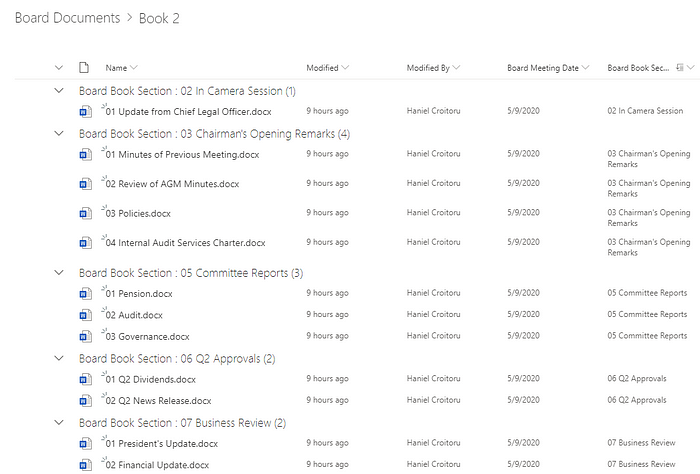Open the Modified By column dropdown
This screenshot has height=474, width=700.
[x=456, y=68]
